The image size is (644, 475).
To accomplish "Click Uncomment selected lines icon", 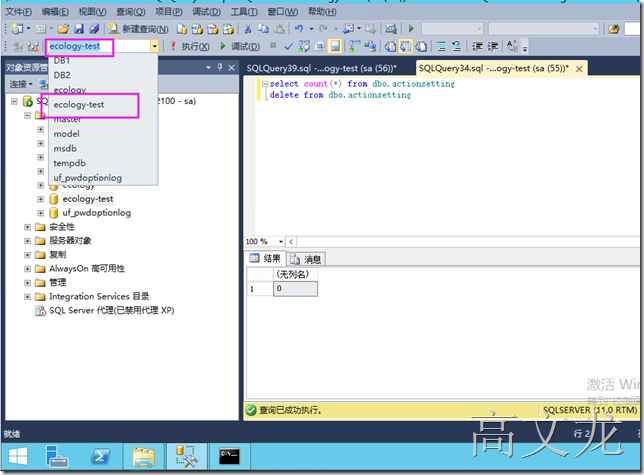I will pos(457,46).
